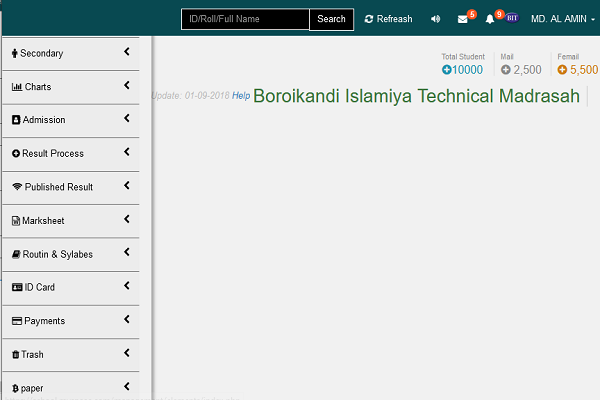The image size is (600, 400).
Task: Open the Help link
Action: (x=241, y=96)
